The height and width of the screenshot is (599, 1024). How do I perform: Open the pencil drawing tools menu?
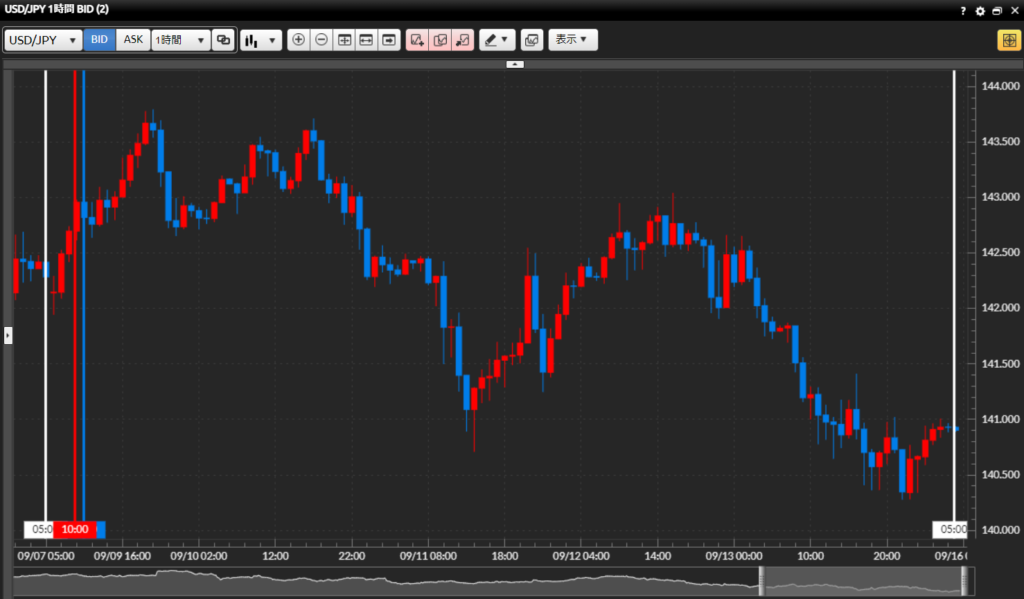[496, 40]
